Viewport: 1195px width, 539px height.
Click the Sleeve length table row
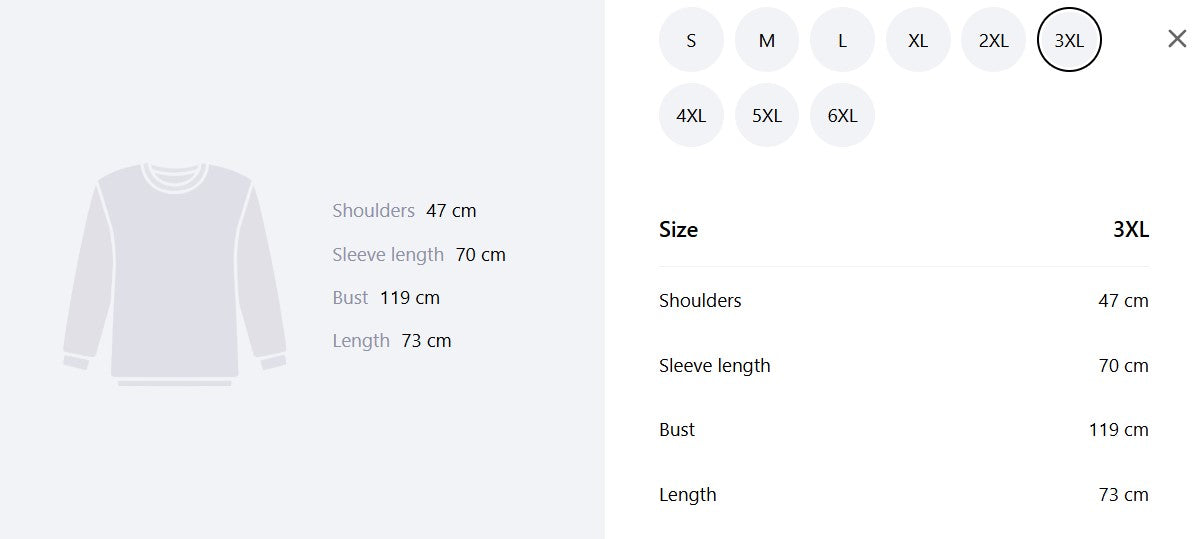(x=904, y=365)
